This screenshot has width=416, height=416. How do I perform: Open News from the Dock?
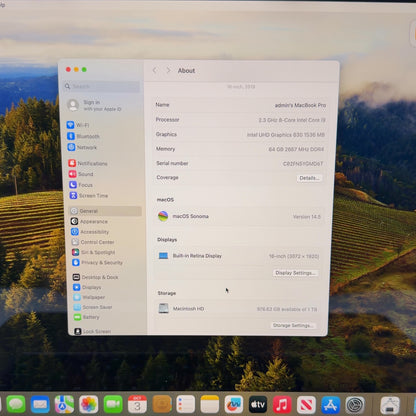coord(306,404)
